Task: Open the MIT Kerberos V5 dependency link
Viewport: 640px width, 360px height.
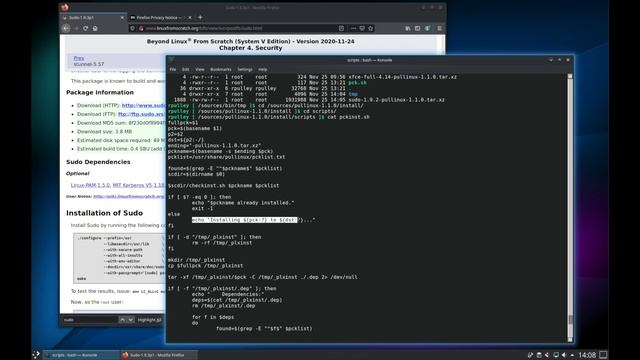Action: click(x=139, y=185)
